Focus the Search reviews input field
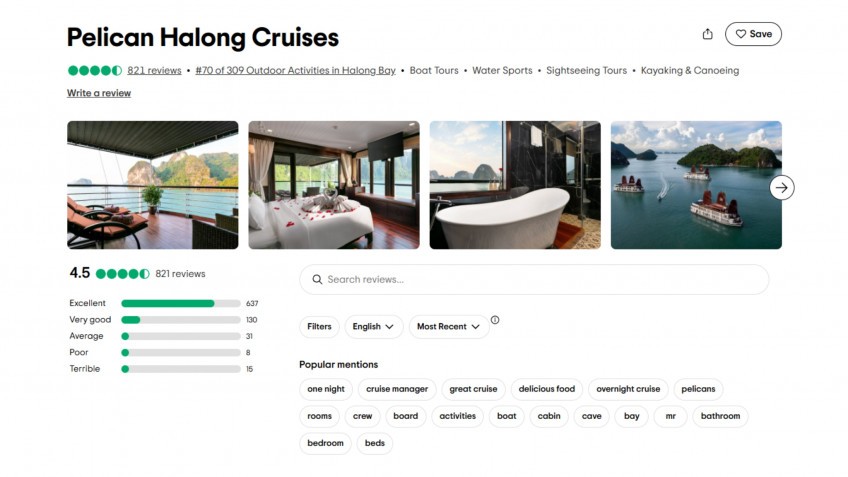This screenshot has width=848, height=477. [x=540, y=280]
